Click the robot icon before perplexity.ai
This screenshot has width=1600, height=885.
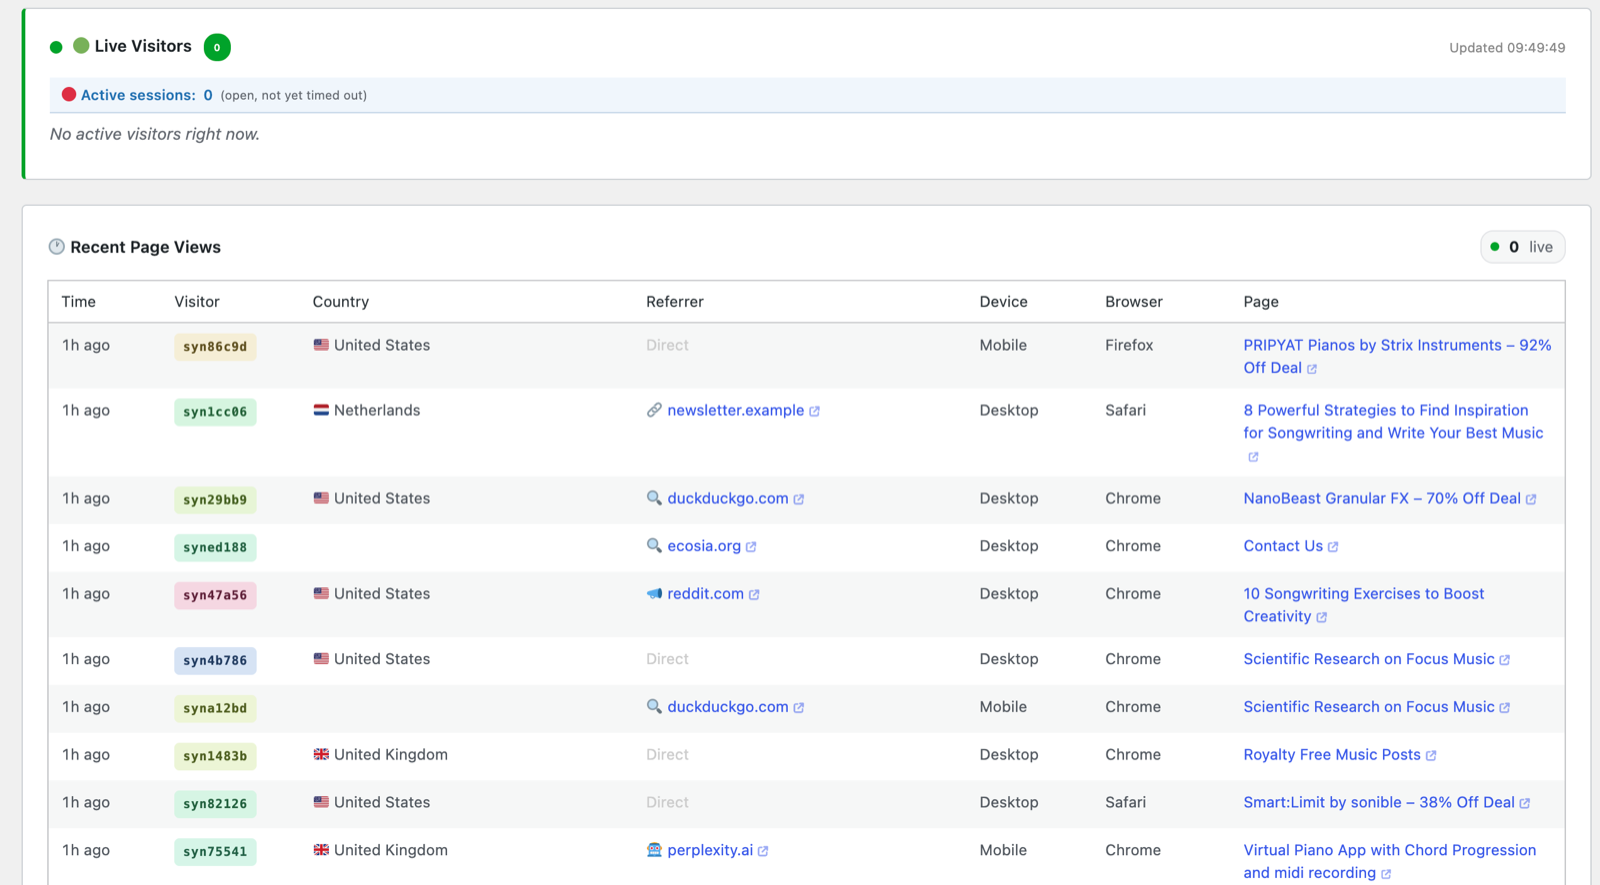(x=654, y=850)
